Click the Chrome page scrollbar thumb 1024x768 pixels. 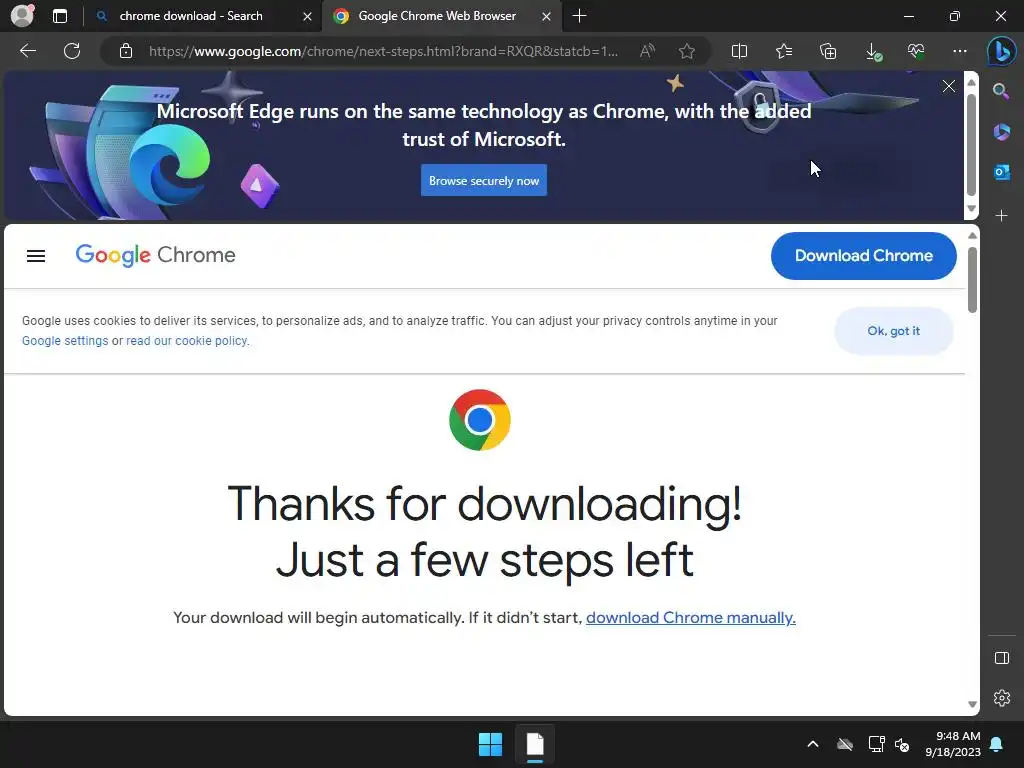972,280
